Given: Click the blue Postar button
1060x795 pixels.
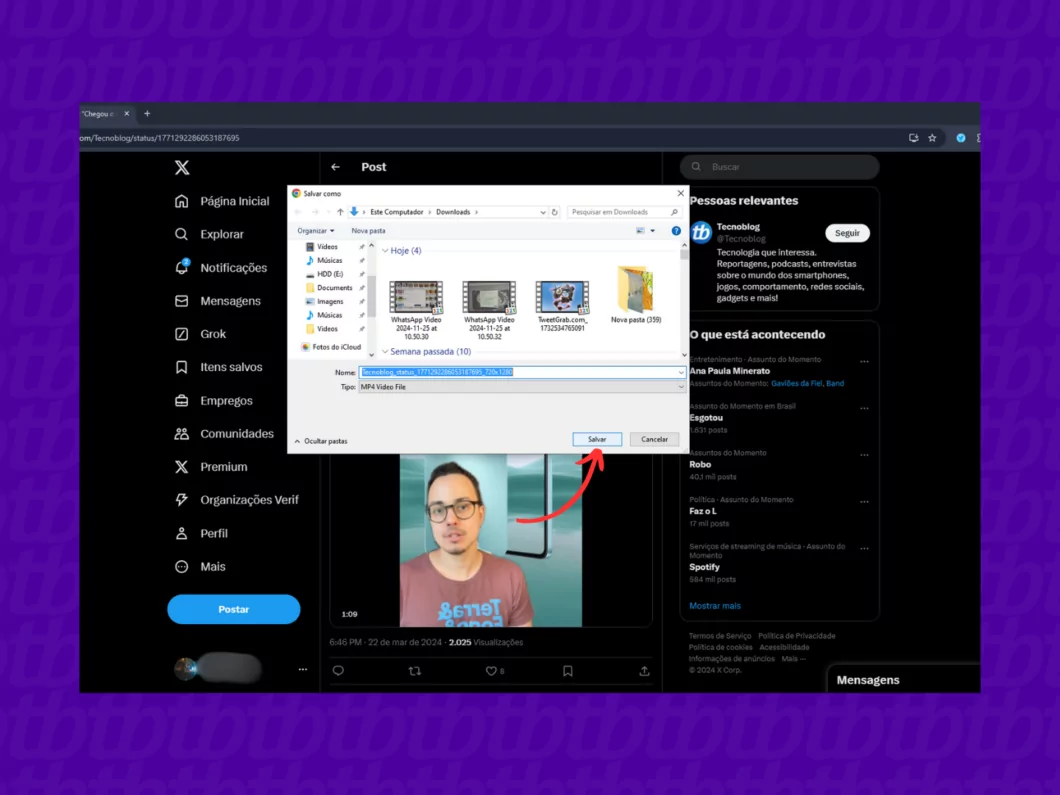Looking at the screenshot, I should [x=234, y=609].
